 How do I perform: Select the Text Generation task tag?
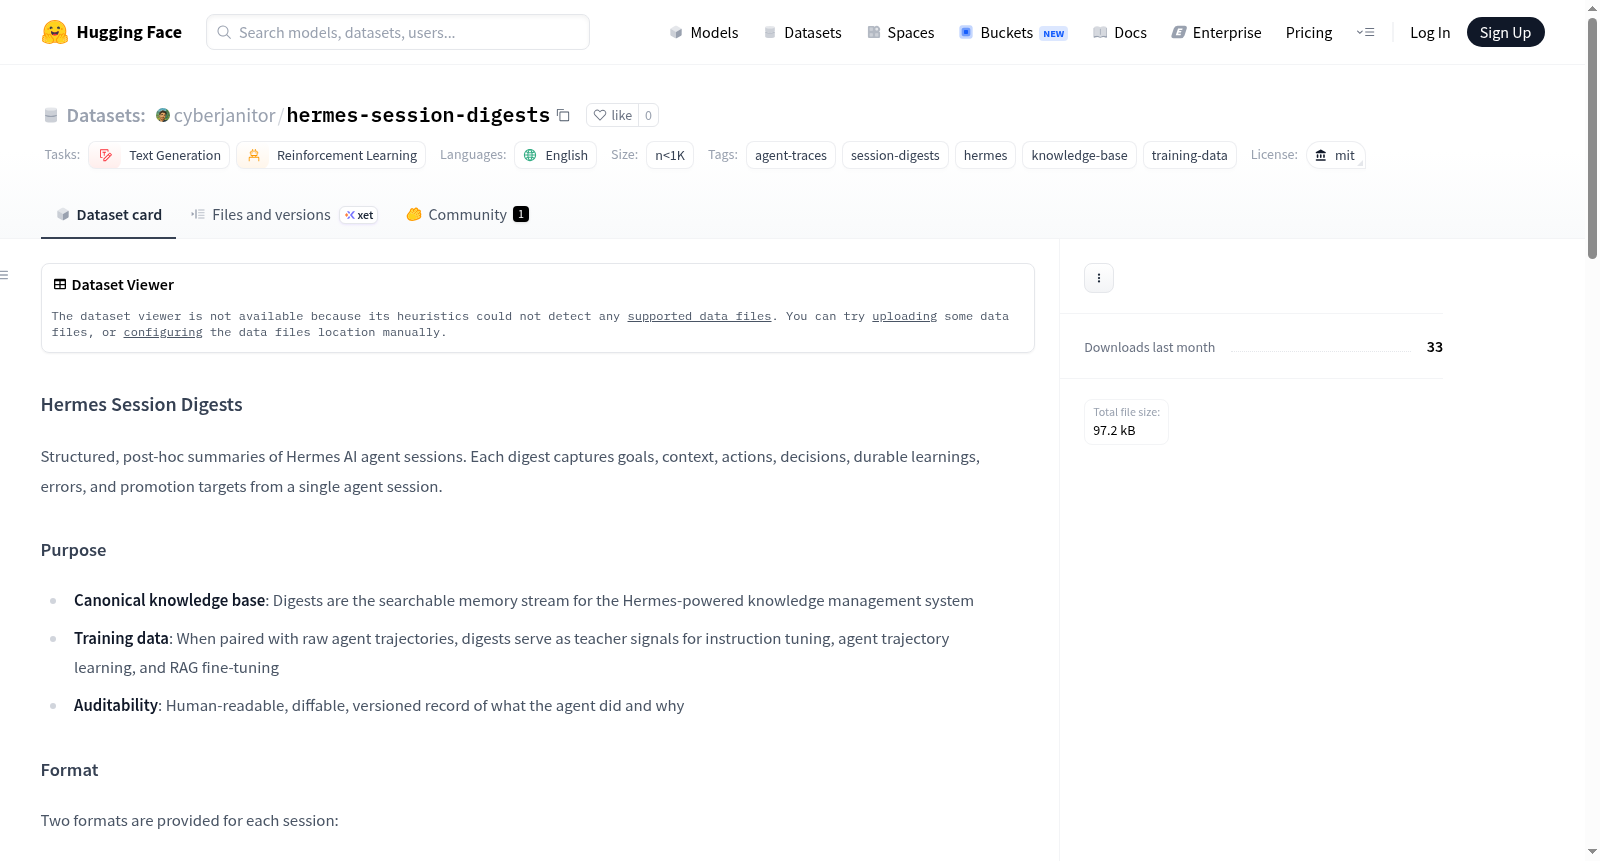[x=159, y=155]
